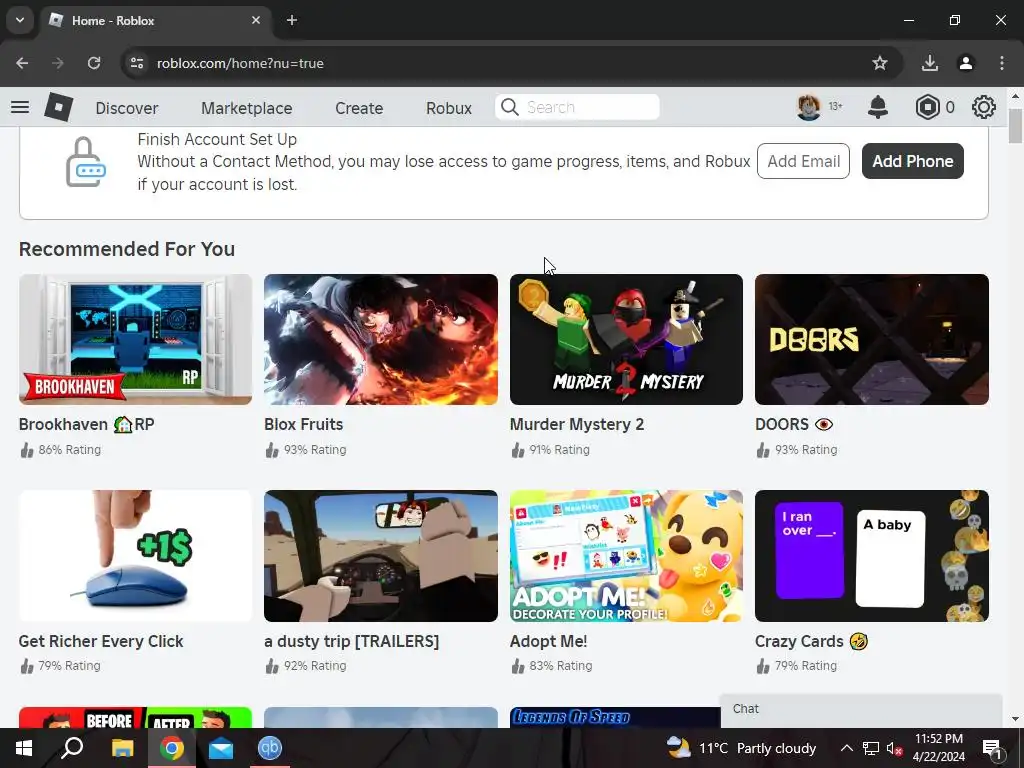The image size is (1024, 768).
Task: Open Murder Mystery 2 thumbnail
Action: point(626,340)
